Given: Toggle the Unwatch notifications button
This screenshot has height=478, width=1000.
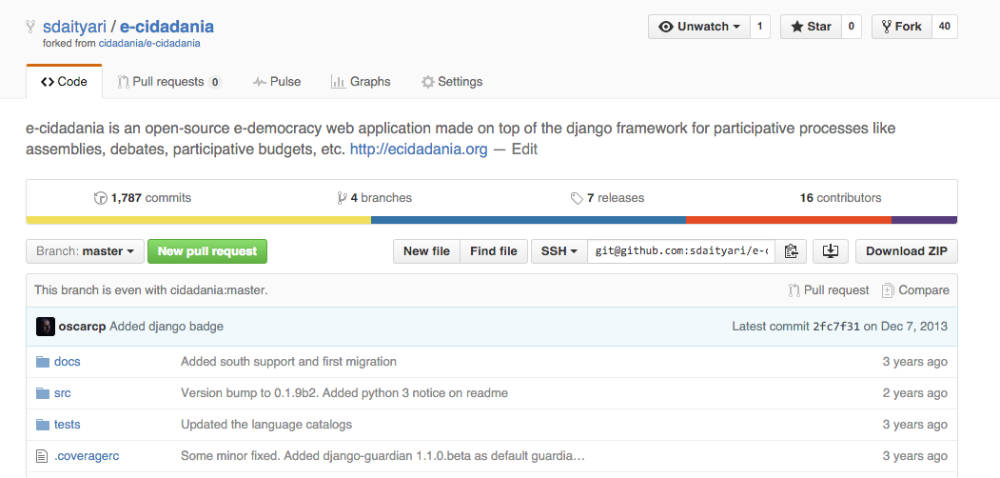Looking at the screenshot, I should point(699,27).
